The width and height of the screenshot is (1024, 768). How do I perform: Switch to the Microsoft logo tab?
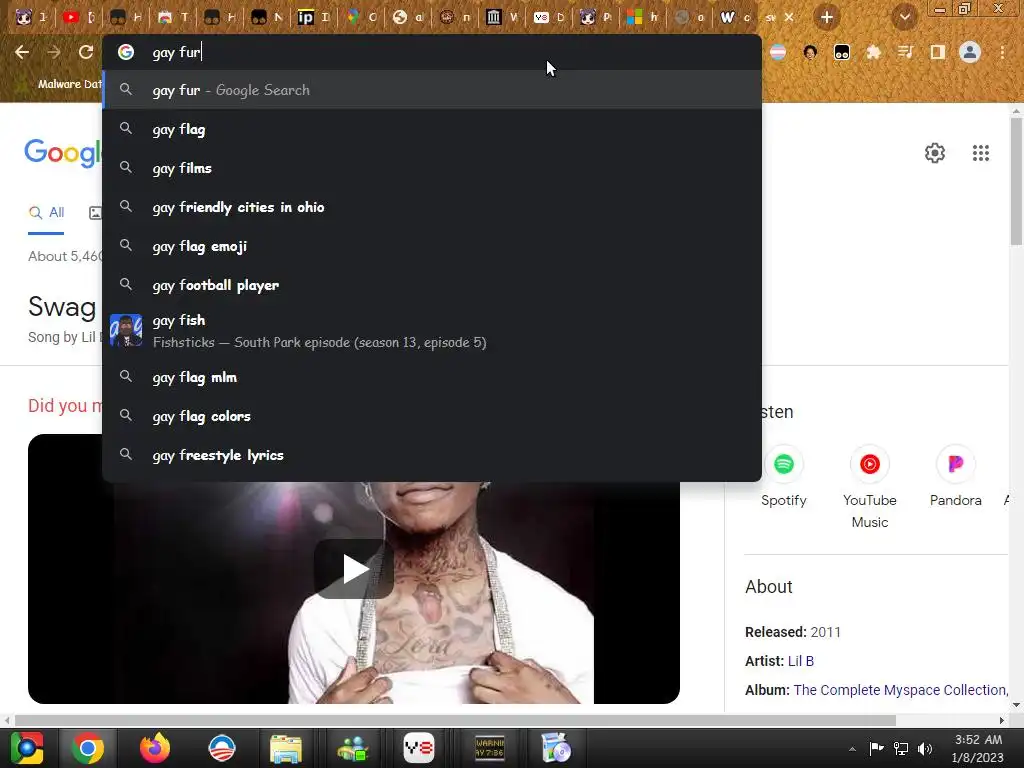point(642,18)
